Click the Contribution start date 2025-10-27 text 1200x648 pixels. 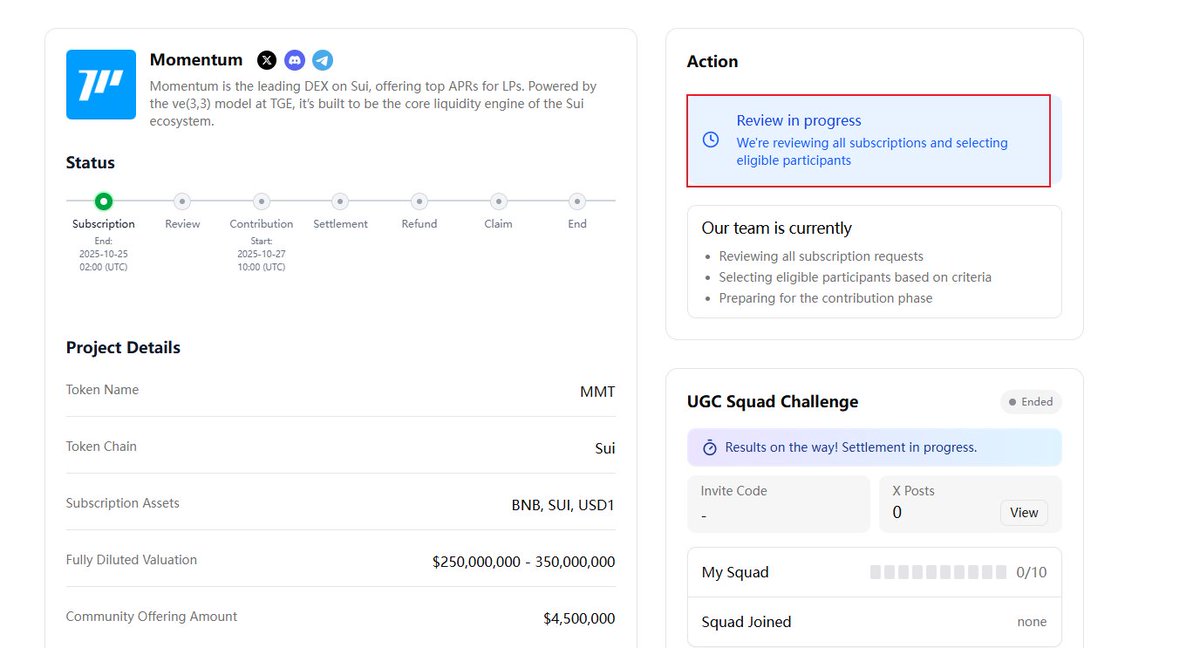pos(261,254)
